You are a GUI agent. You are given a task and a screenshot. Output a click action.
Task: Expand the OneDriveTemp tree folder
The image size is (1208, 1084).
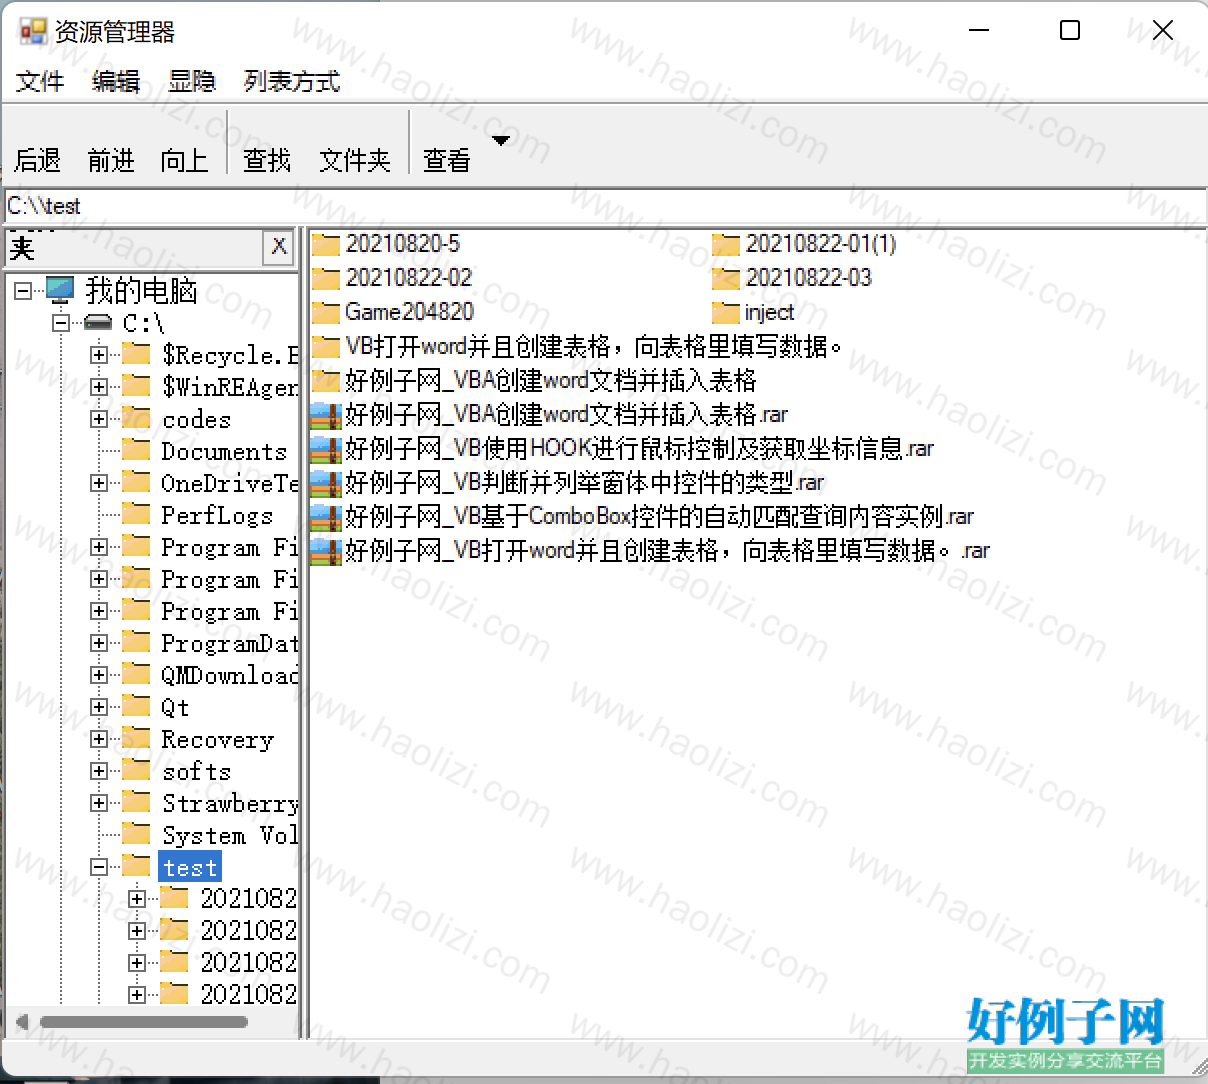tap(99, 483)
